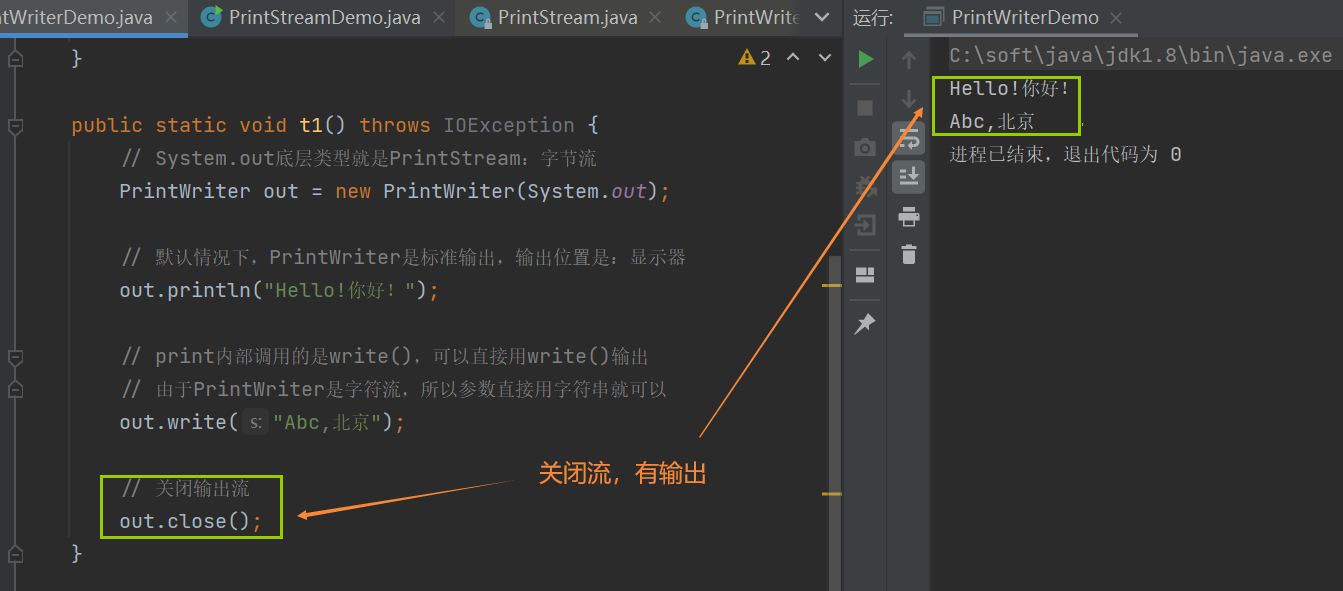This screenshot has width=1343, height=591.
Task: Close the tWriterDemo.java tab
Action: click(169, 18)
